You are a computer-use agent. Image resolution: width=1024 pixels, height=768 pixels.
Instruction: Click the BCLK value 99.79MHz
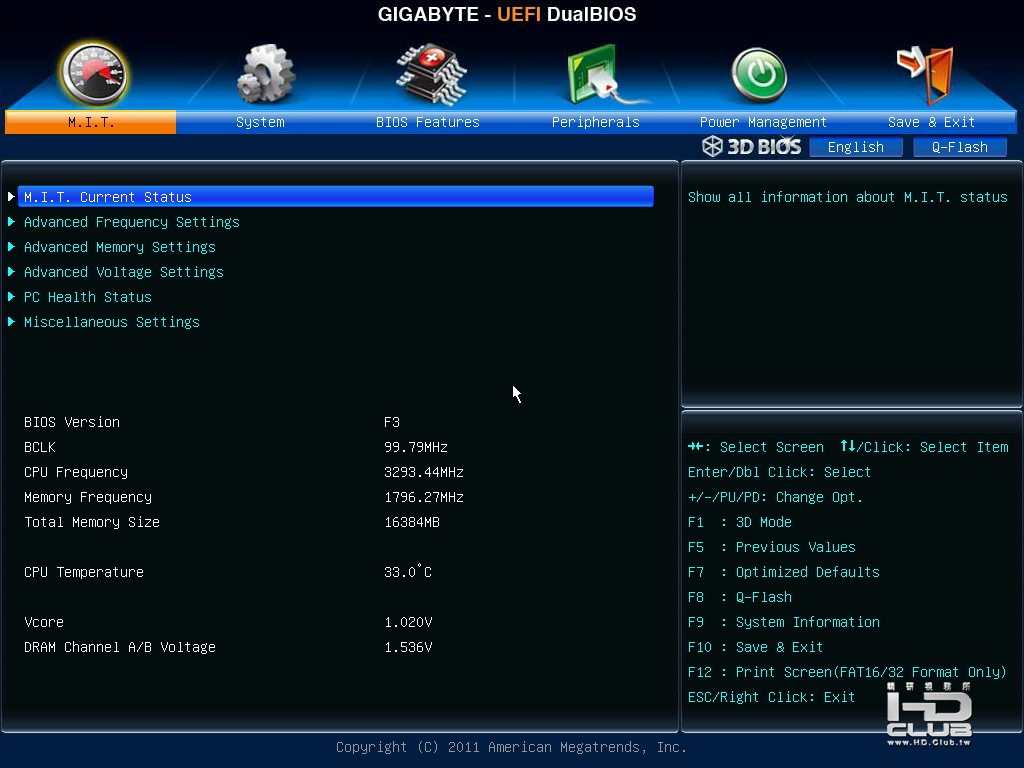tap(416, 447)
